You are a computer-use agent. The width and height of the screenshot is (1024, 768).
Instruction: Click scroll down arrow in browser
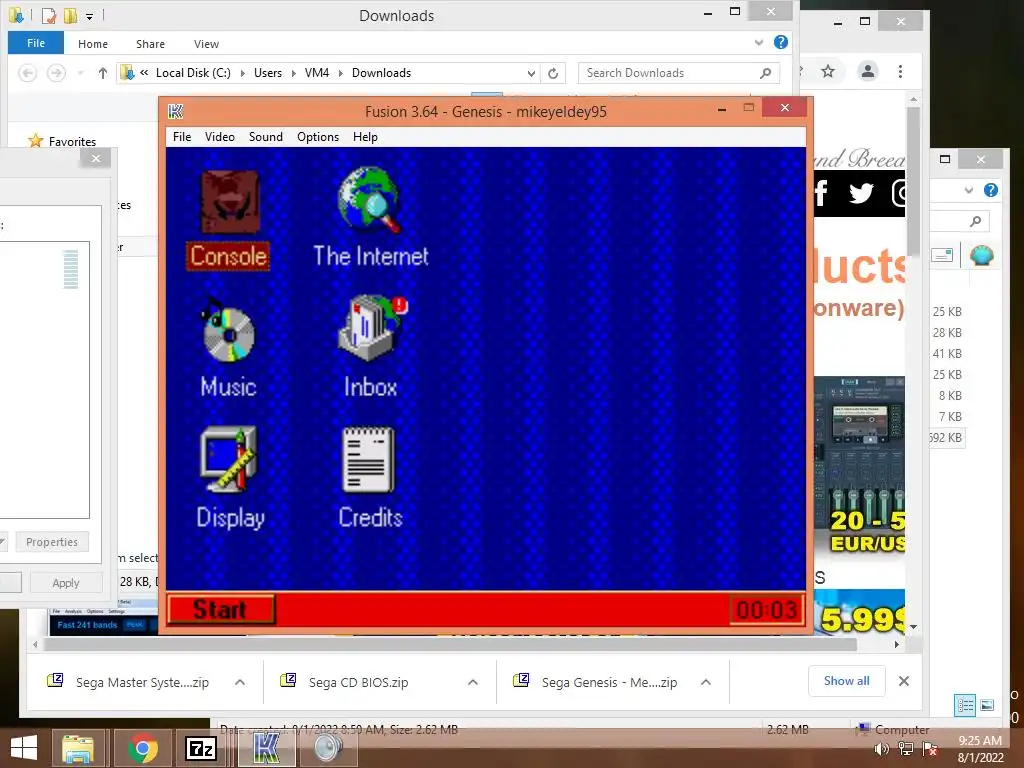(x=913, y=627)
